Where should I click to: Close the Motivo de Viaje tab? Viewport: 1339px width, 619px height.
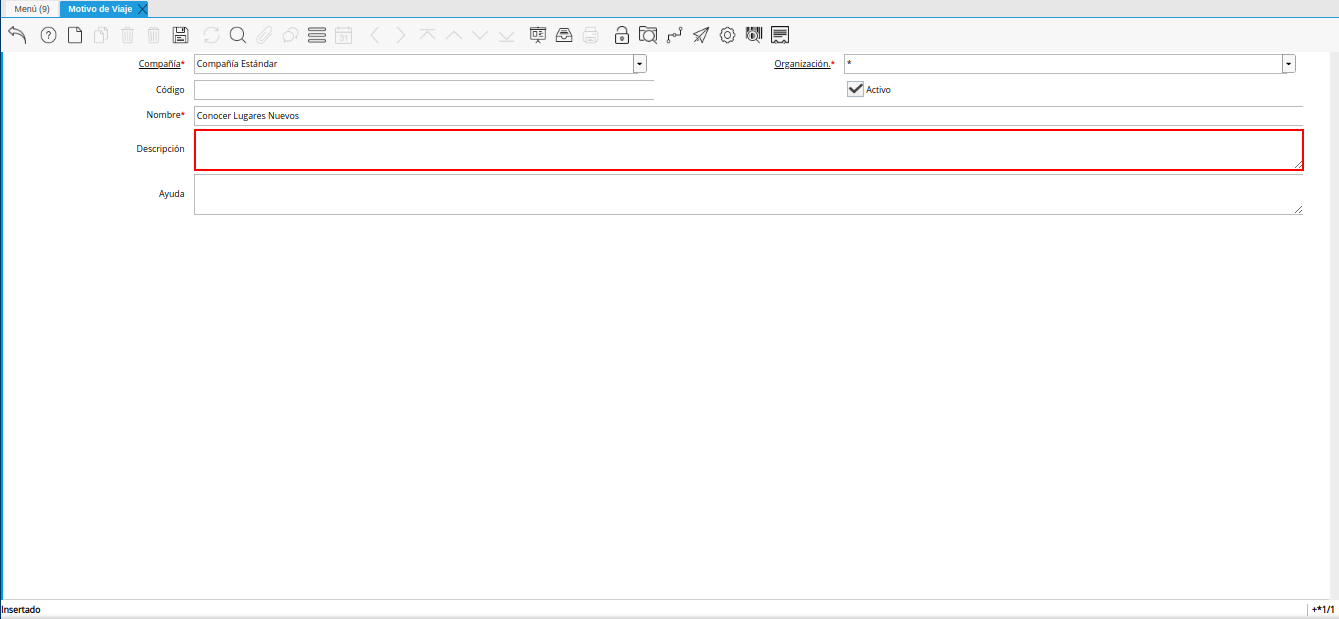click(x=142, y=9)
